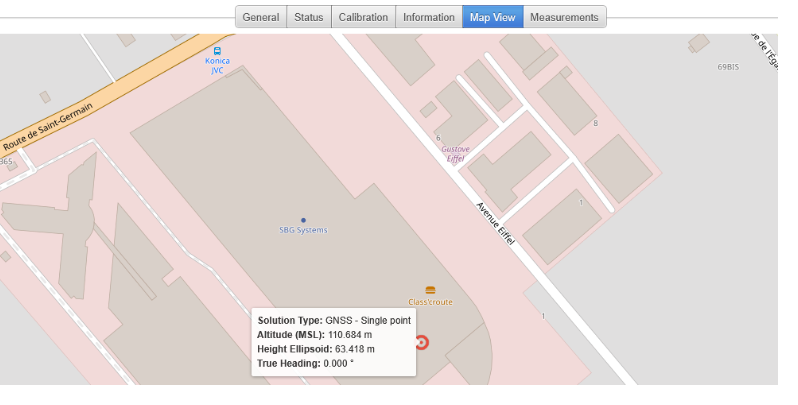
Task: Click building number 6 near Gustave Eiffel
Action: point(438,138)
